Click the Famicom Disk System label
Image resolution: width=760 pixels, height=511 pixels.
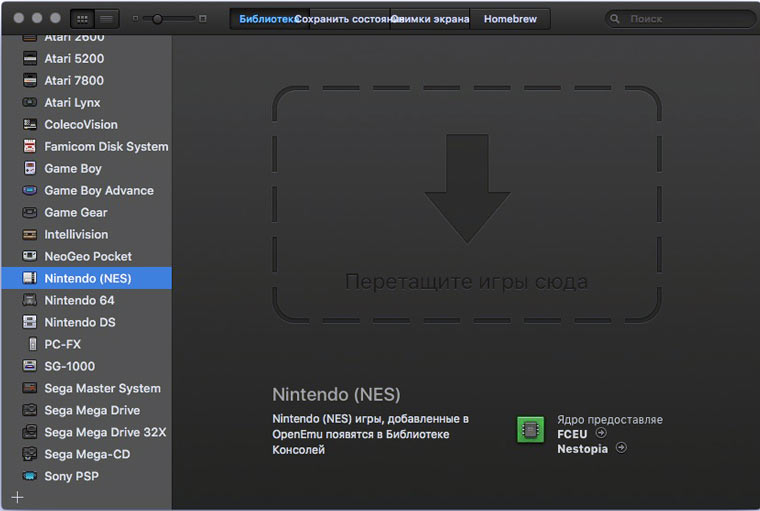[x=107, y=146]
